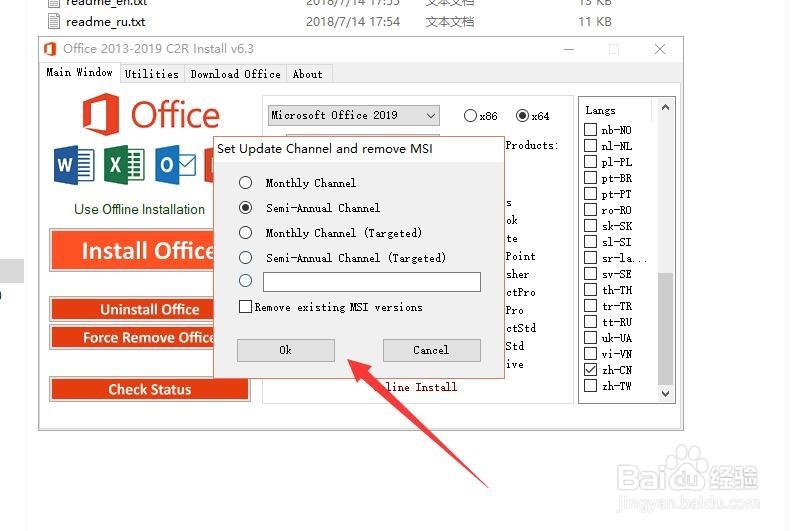Screen dimensions: 804x531
Task: Uncheck the zh-CN language box
Action: (591, 370)
